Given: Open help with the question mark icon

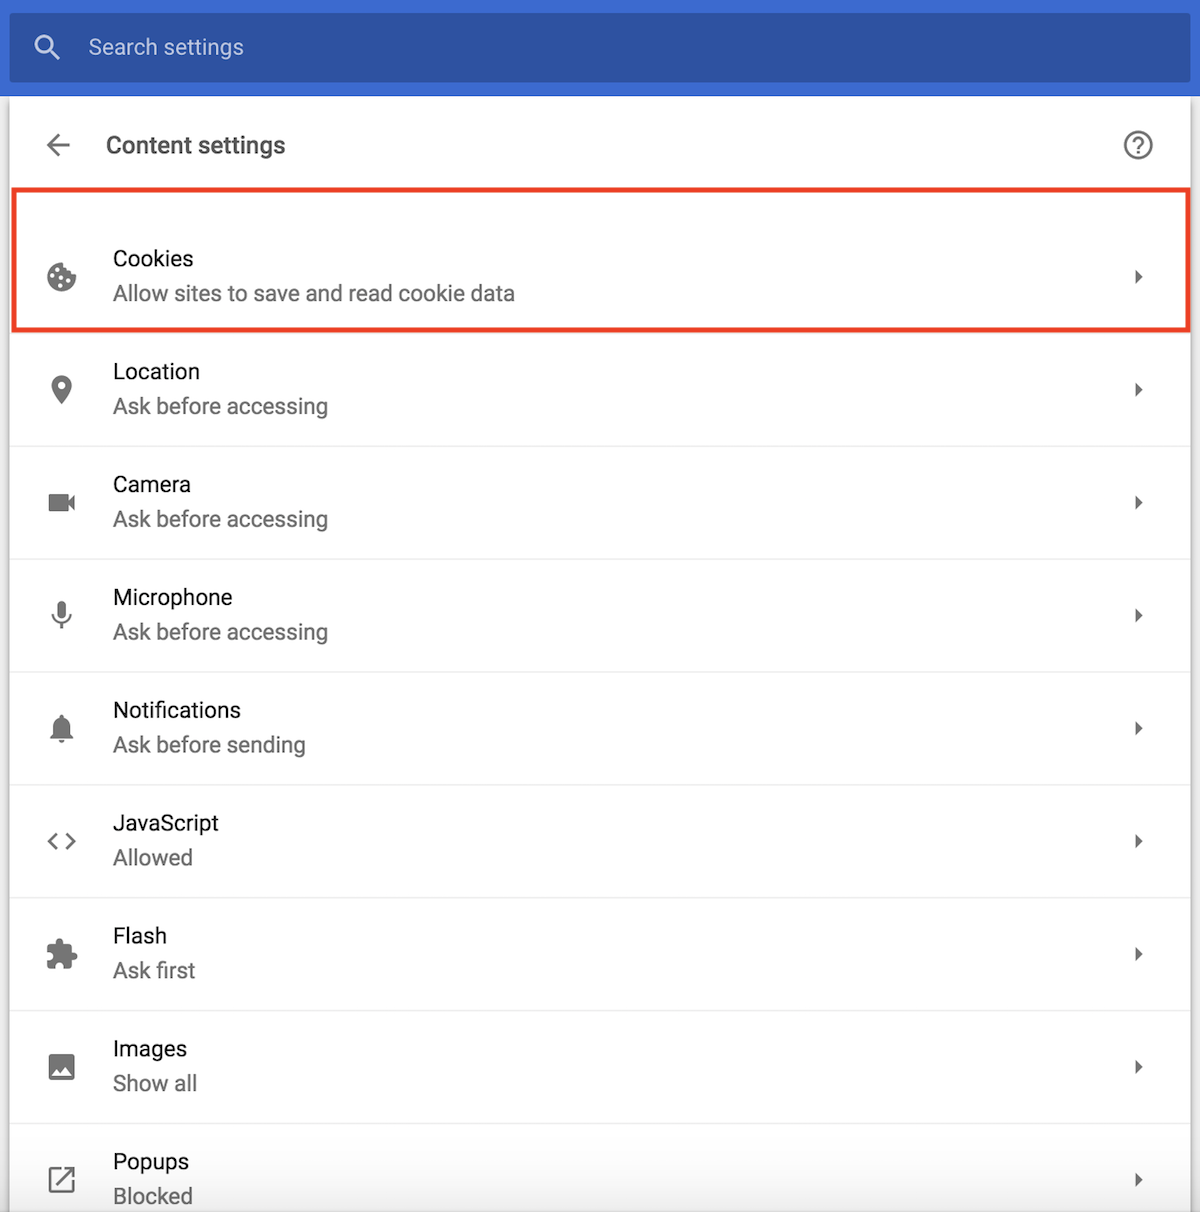Looking at the screenshot, I should tap(1138, 145).
